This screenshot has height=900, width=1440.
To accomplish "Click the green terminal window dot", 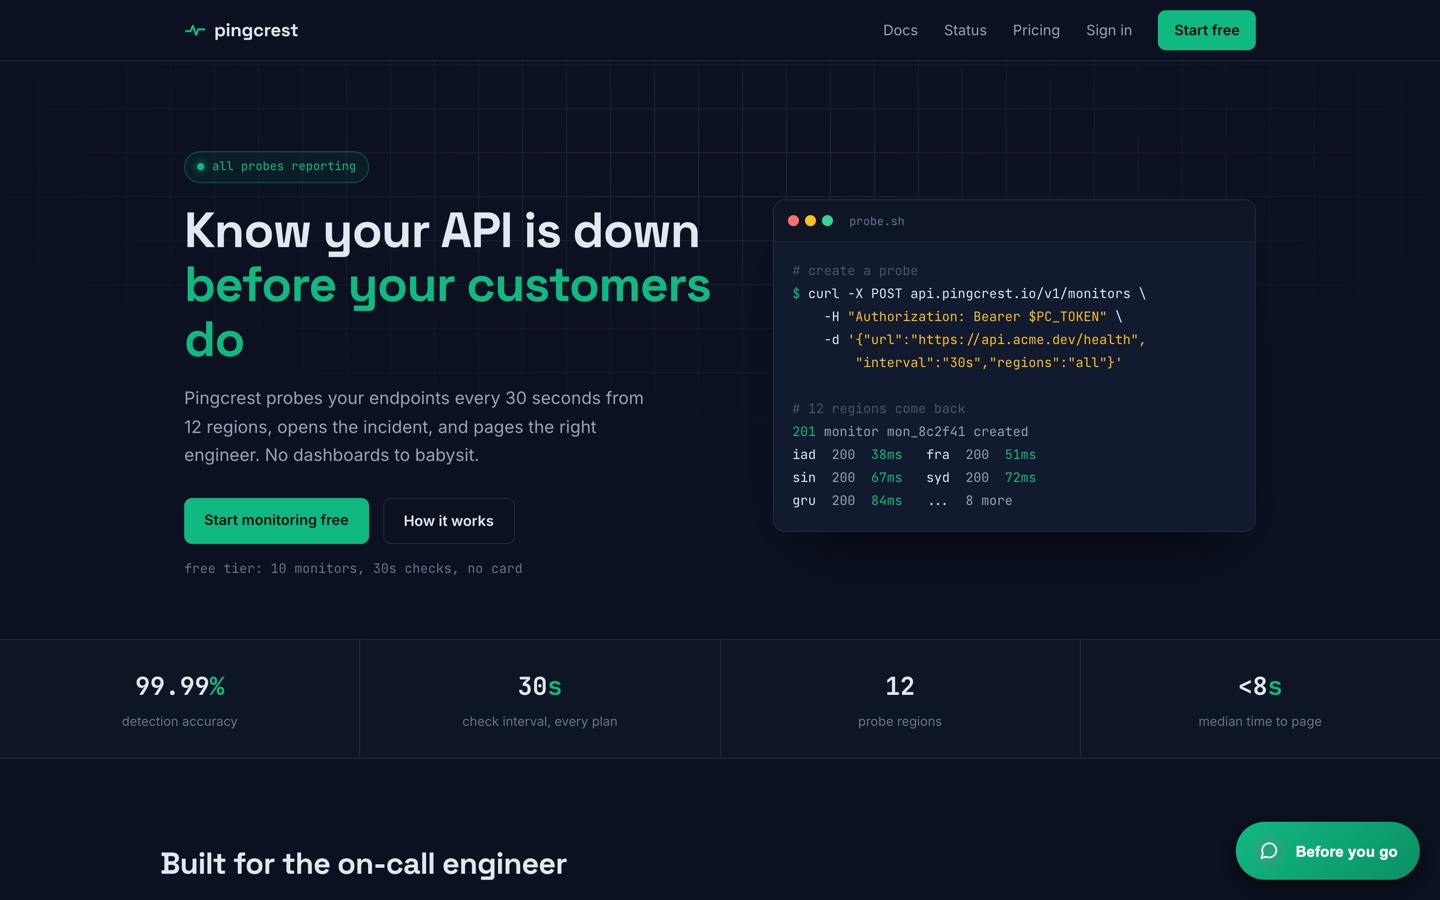I will 828,221.
